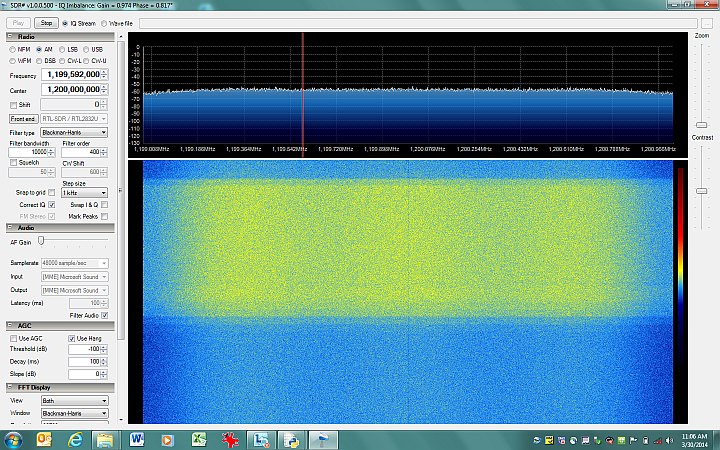
Task: Click the Stop button
Action: (x=46, y=23)
